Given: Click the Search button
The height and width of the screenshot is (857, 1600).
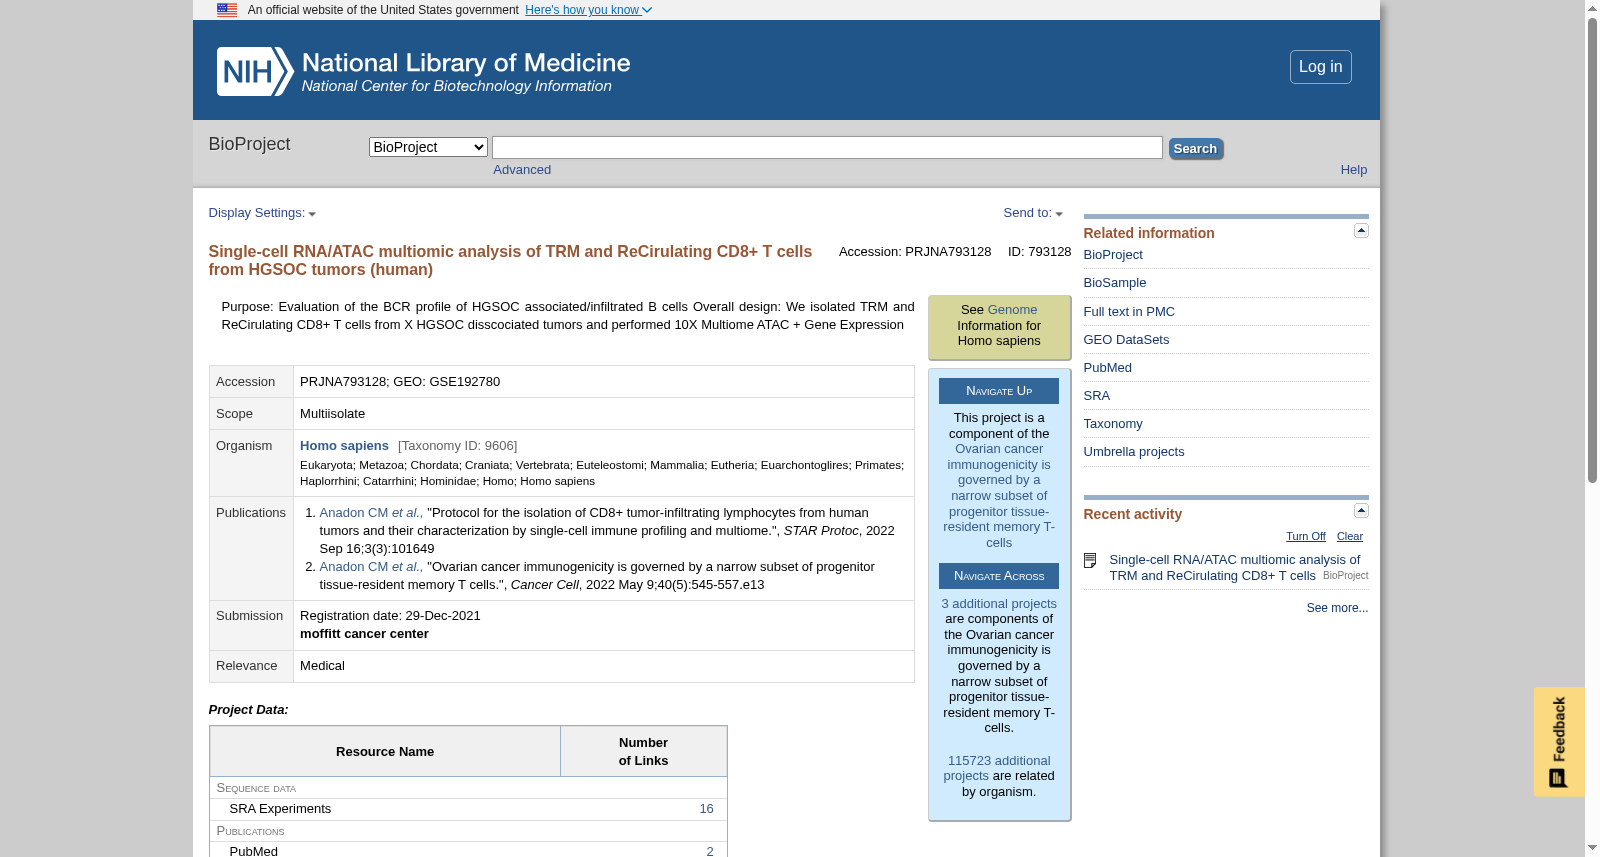Looking at the screenshot, I should pyautogui.click(x=1195, y=149).
